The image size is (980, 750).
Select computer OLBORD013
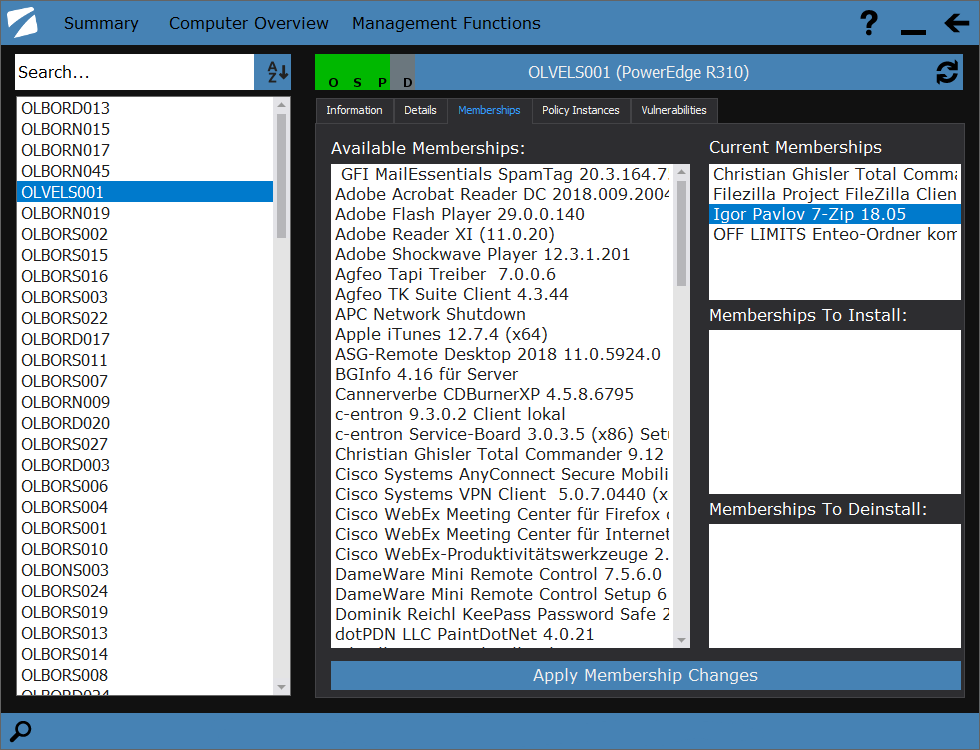pos(145,108)
